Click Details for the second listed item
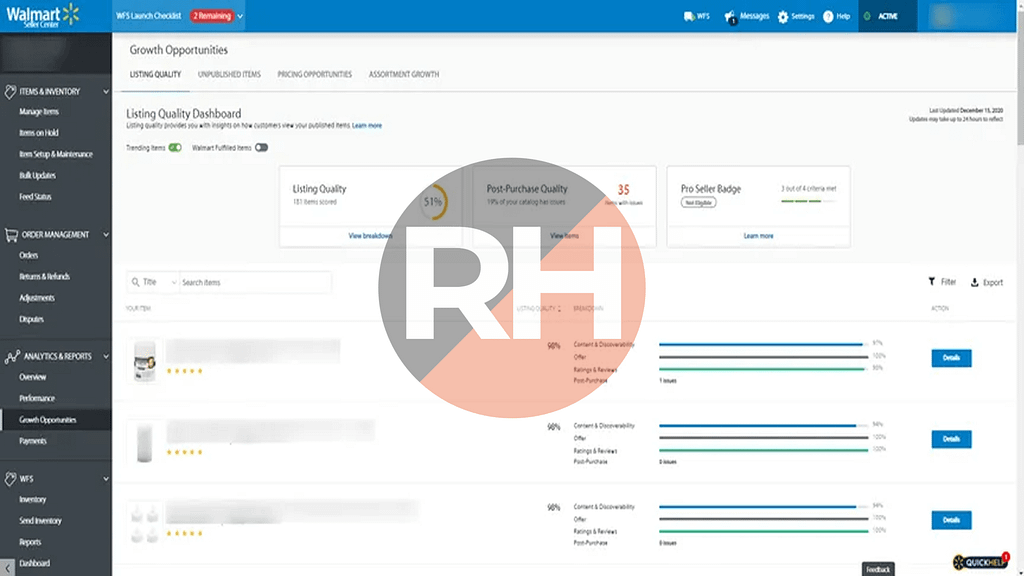This screenshot has width=1024, height=576. 951,439
